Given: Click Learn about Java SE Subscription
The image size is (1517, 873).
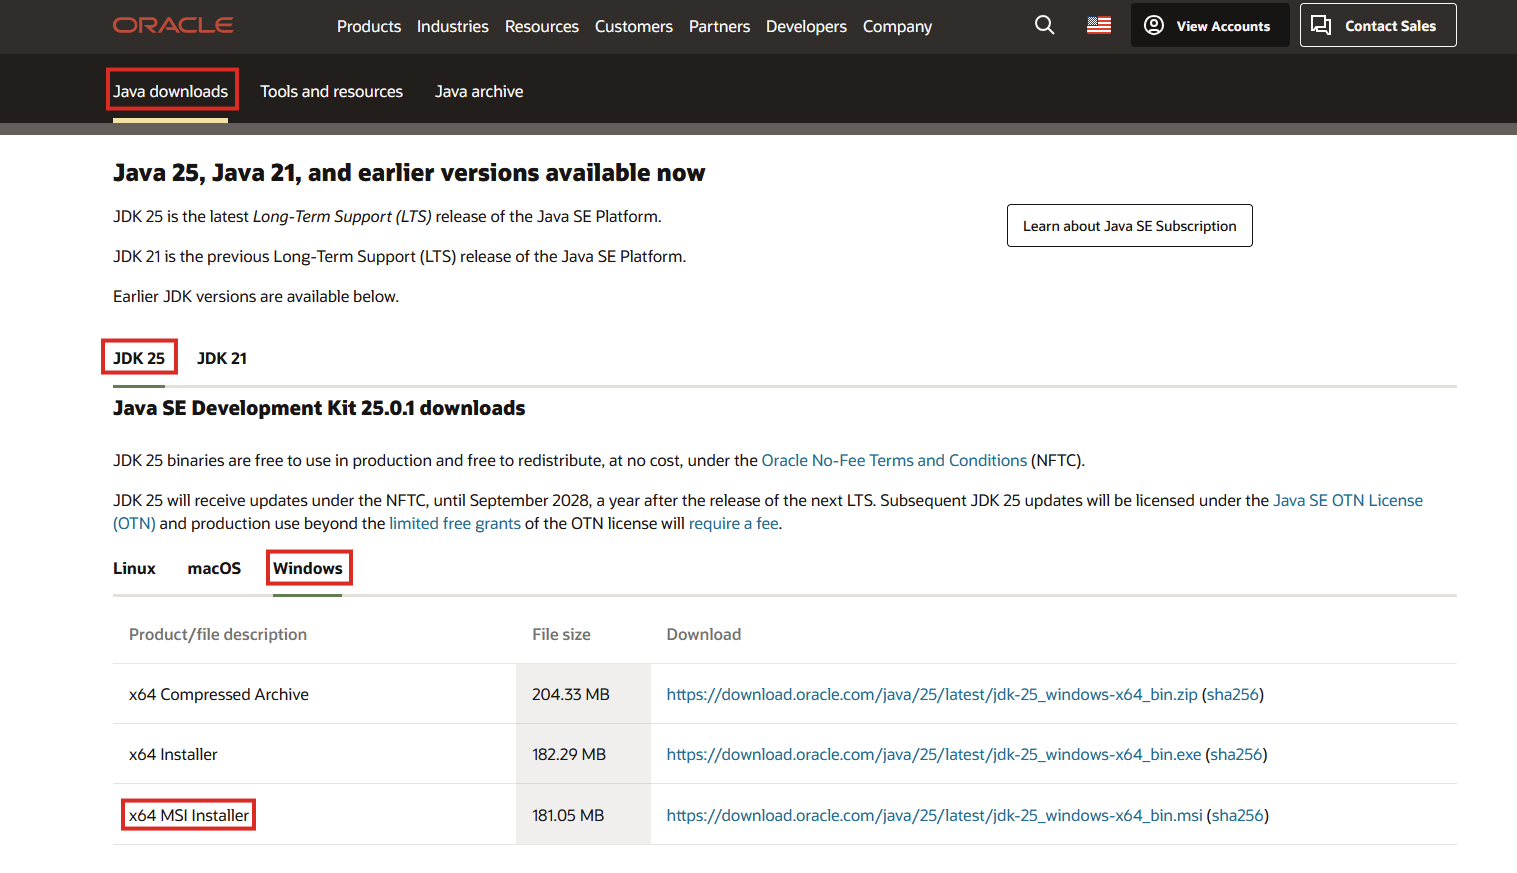Looking at the screenshot, I should (1130, 226).
